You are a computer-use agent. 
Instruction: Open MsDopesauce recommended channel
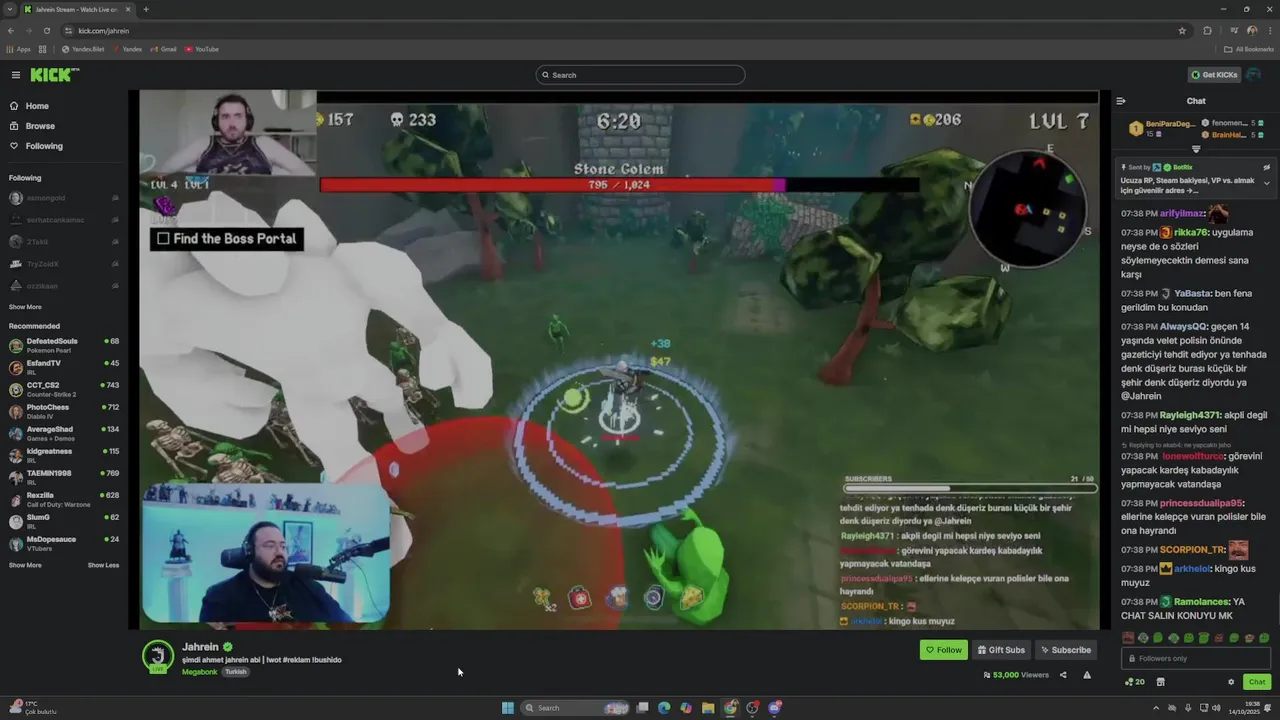point(64,543)
